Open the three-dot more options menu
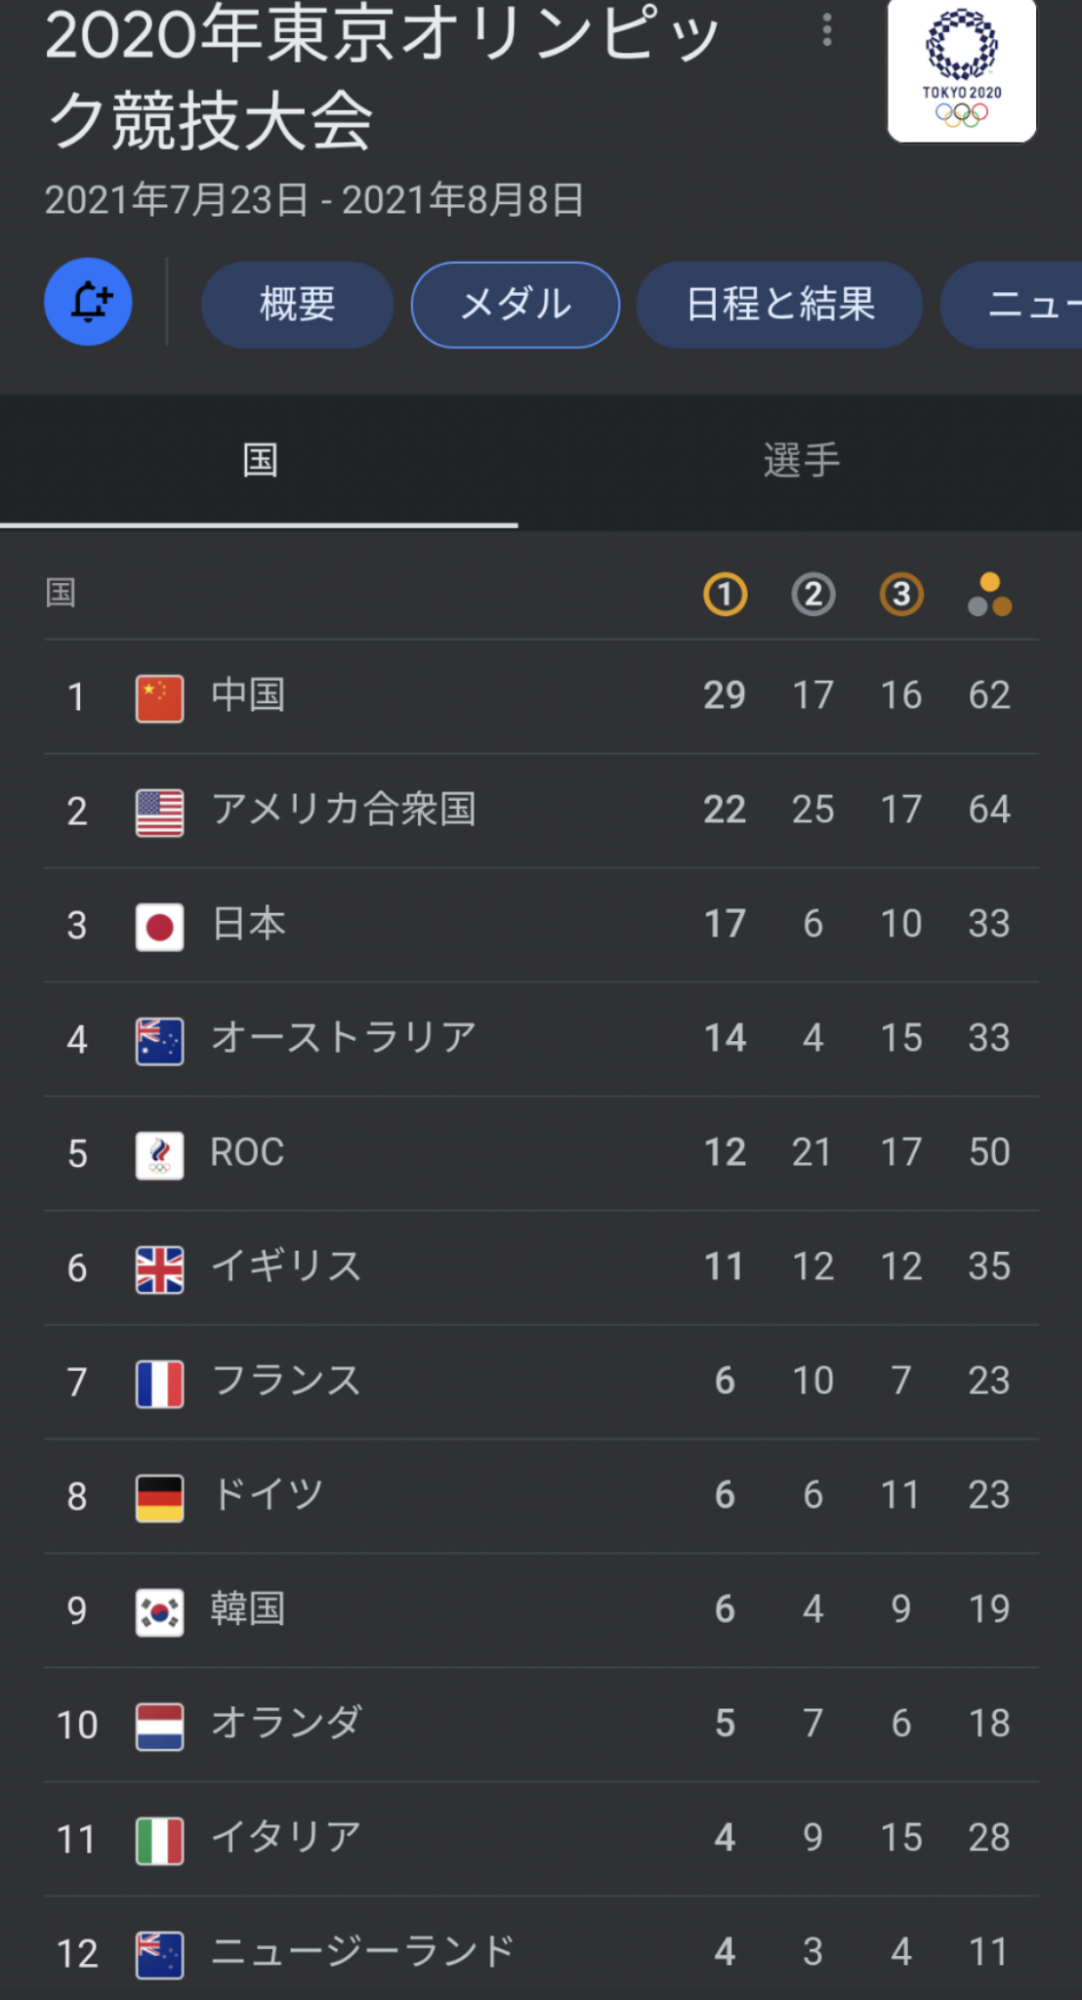This screenshot has width=1082, height=2000. (x=827, y=30)
